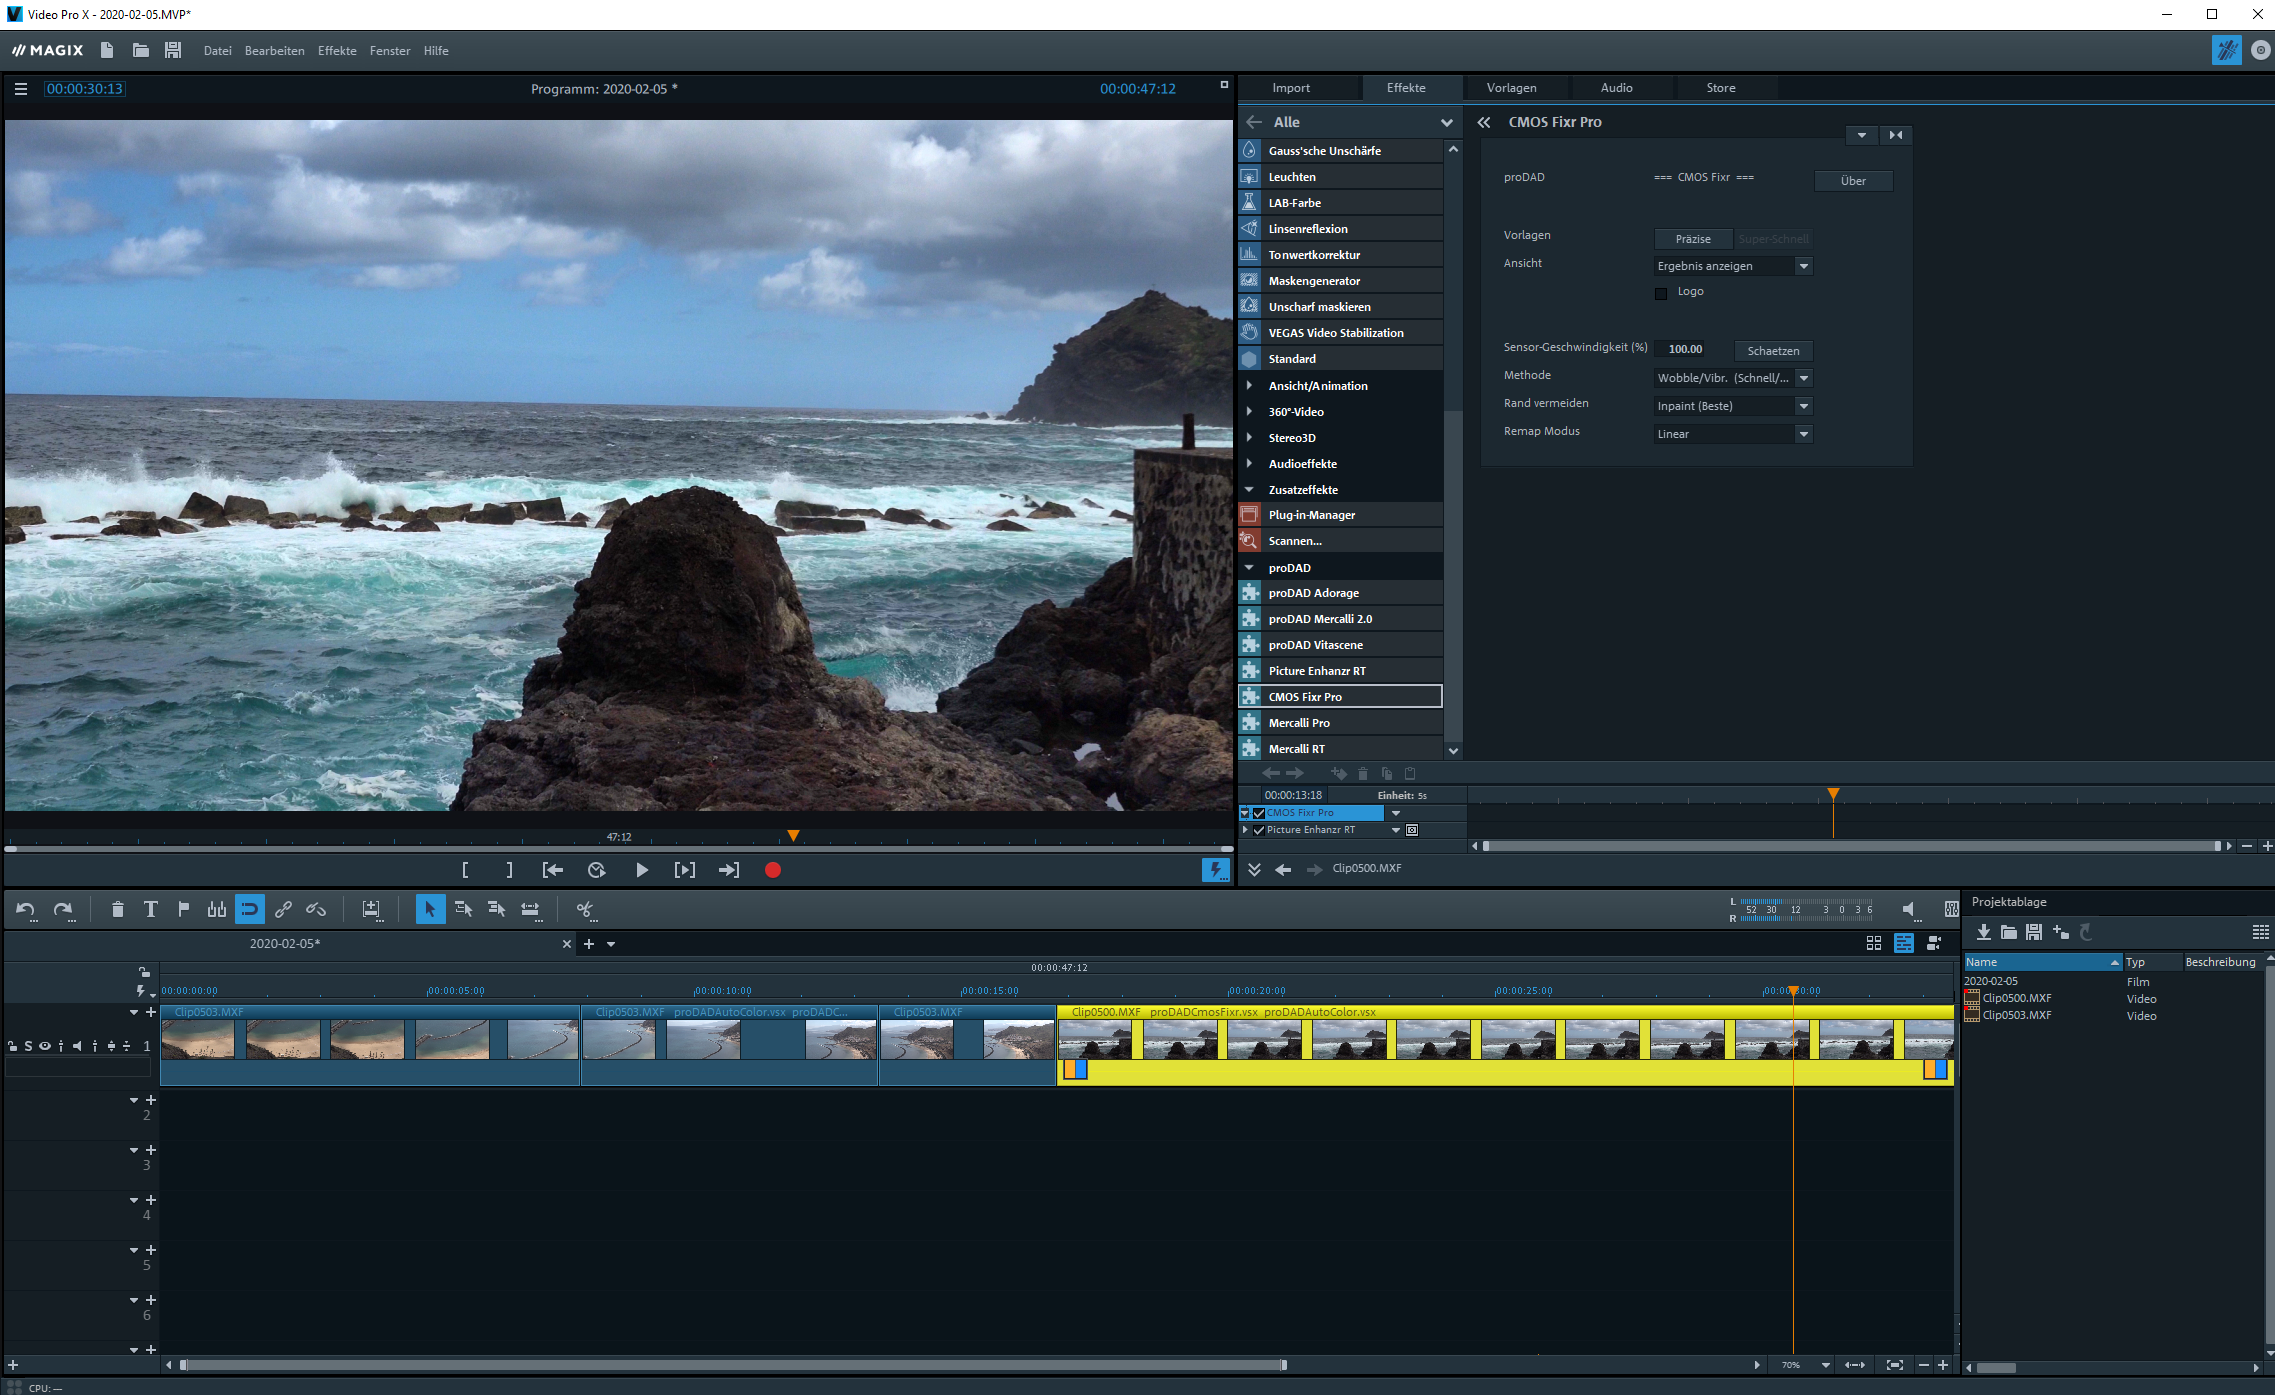This screenshot has height=1395, width=2275.
Task: Mute track 1 with the speaker icon
Action: pos(77,1046)
